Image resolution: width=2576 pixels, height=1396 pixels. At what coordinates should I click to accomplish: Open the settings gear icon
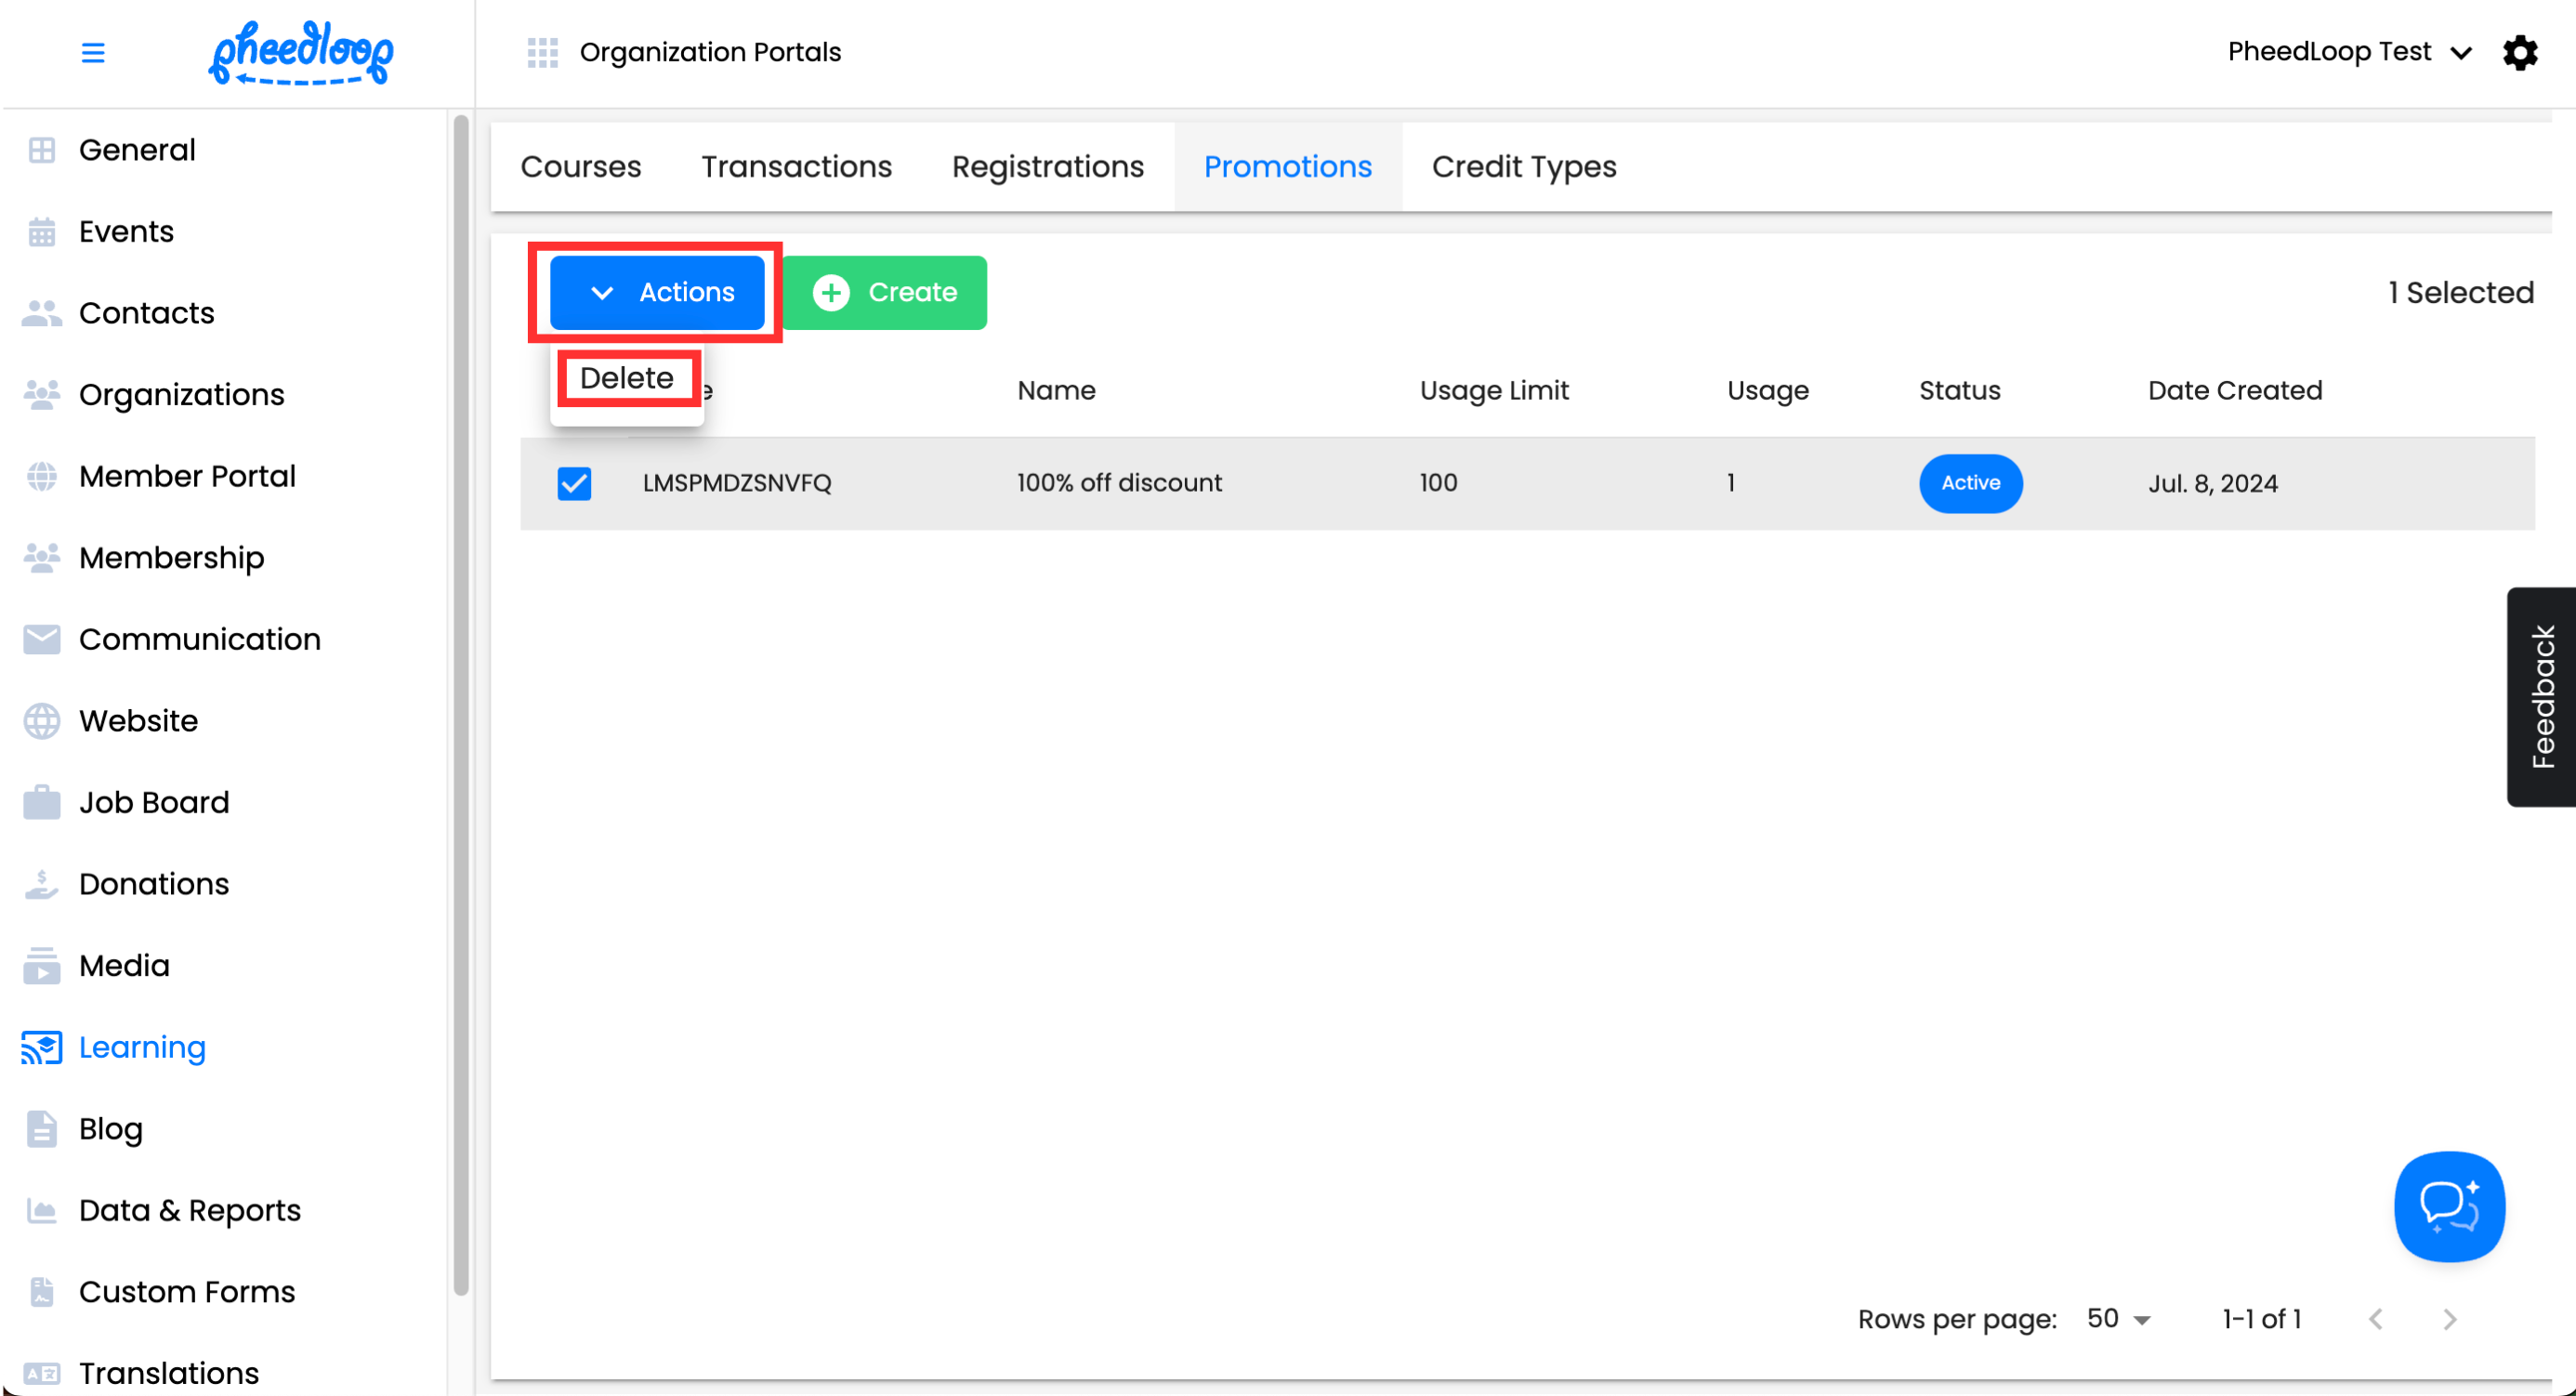pos(2519,52)
